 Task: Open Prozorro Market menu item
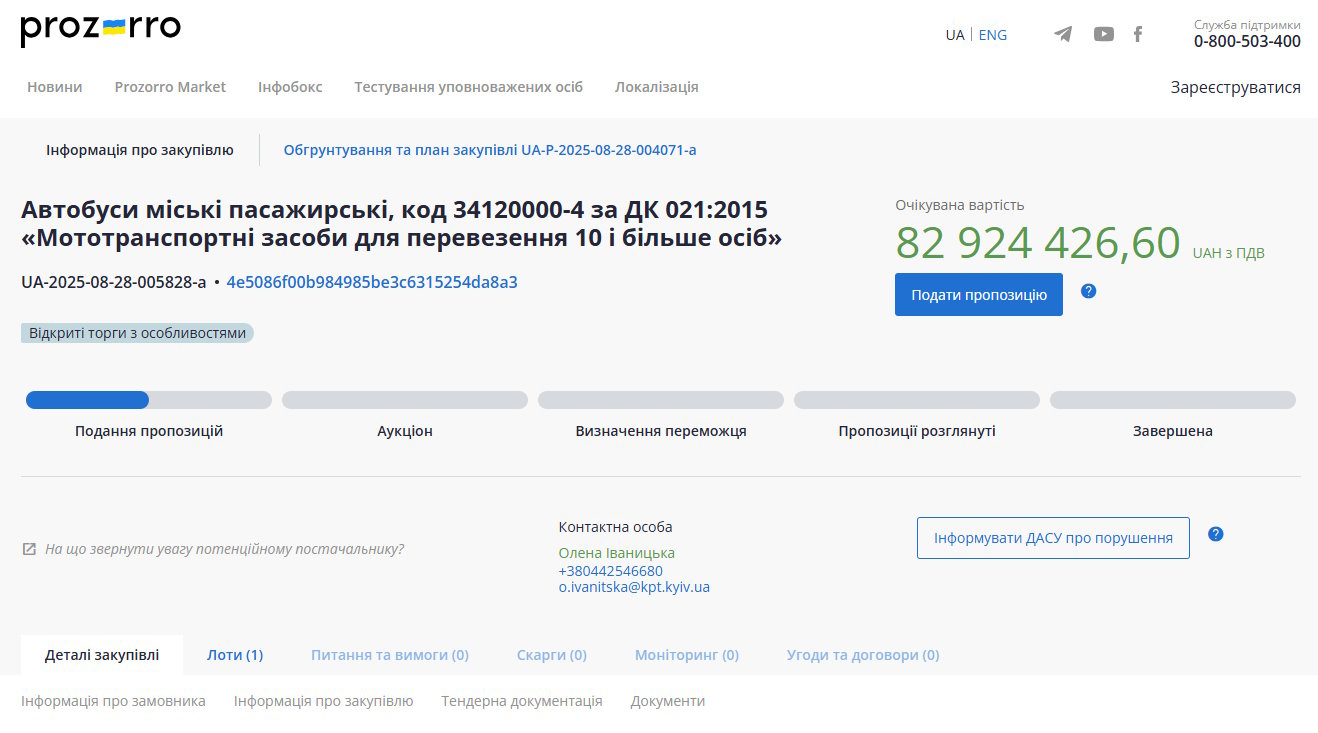pos(170,87)
